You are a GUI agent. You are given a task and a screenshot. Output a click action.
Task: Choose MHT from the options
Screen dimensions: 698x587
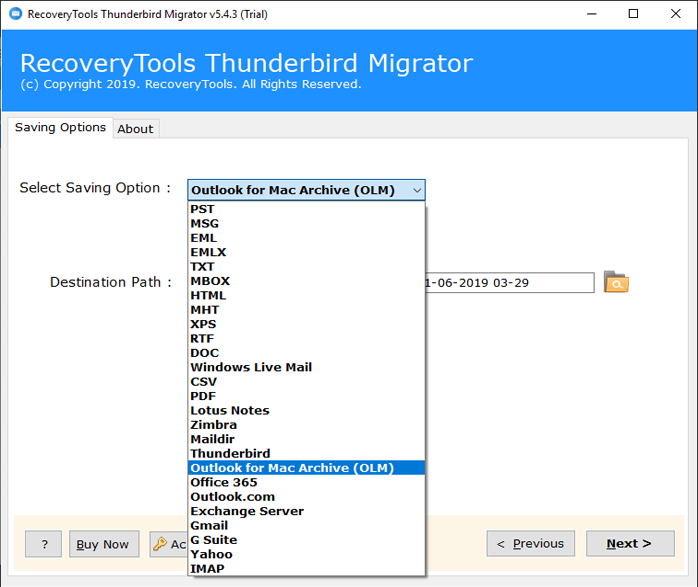(306, 310)
